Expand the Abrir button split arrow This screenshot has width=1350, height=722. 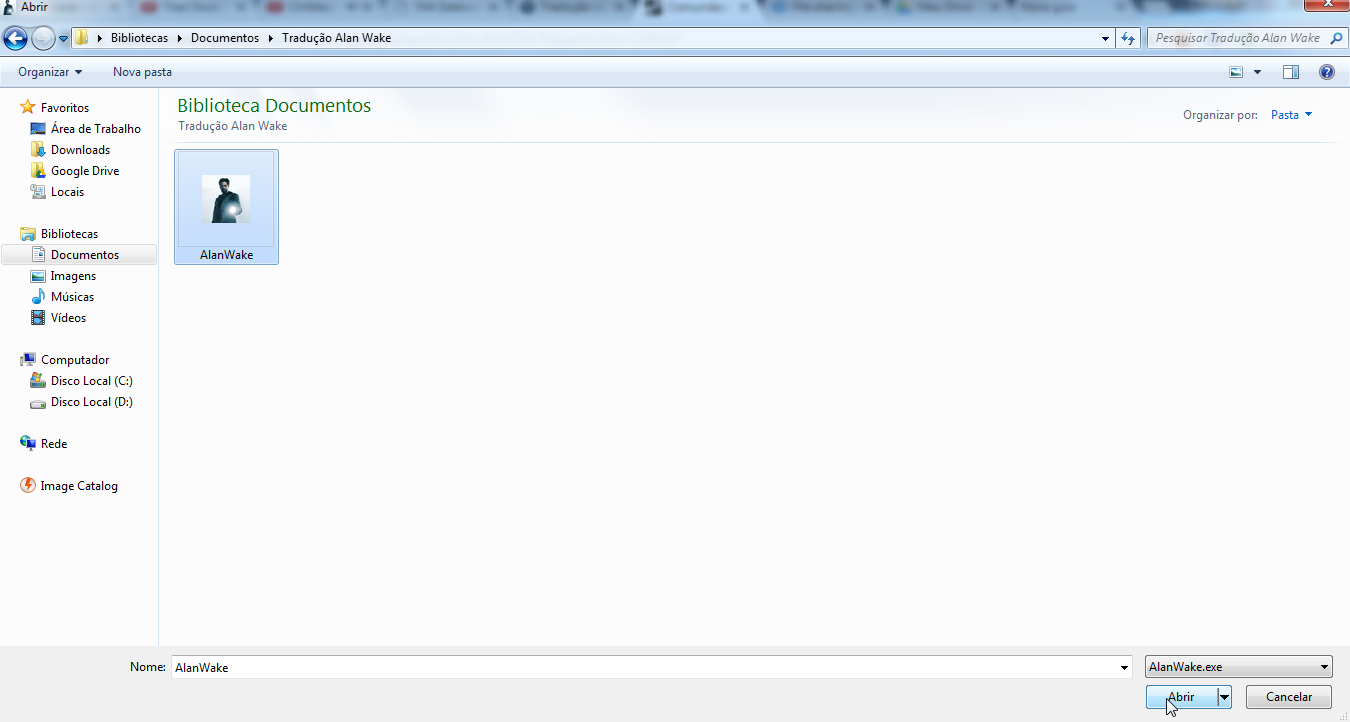[1224, 697]
